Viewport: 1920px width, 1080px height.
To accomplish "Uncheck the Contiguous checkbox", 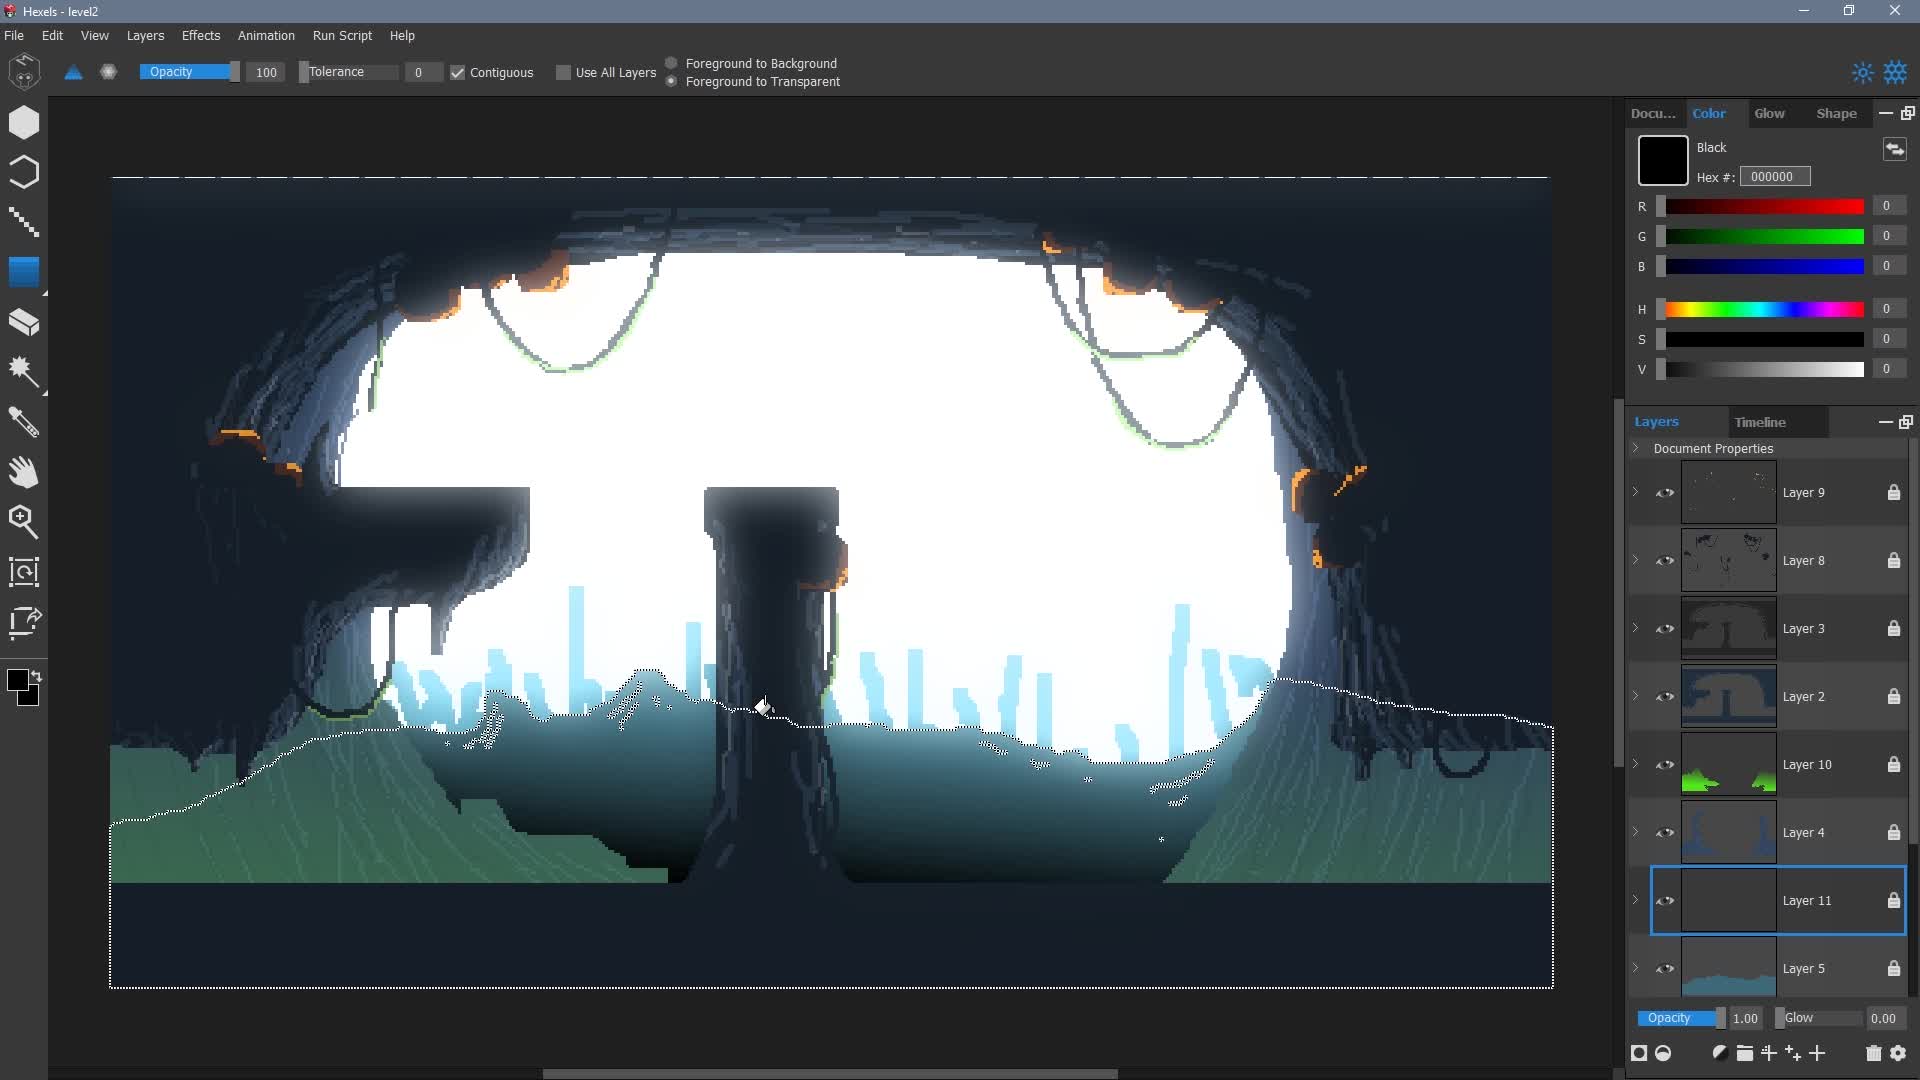I will pos(458,73).
